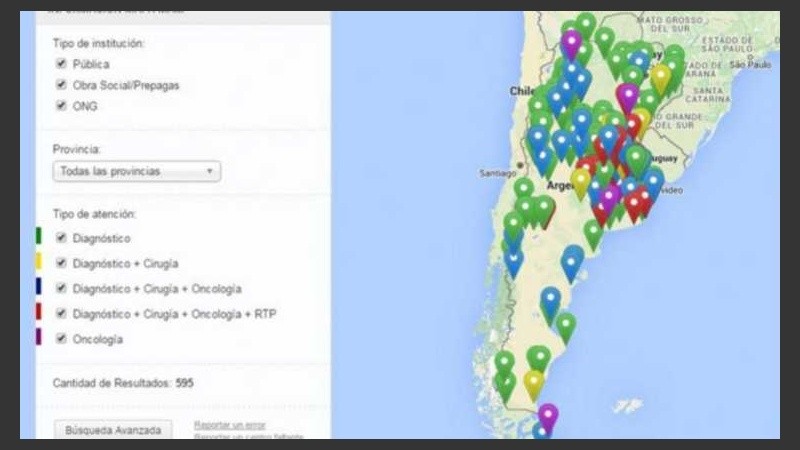Click the Falkland Islands on the map
Image resolution: width=800 pixels, height=450 pixels.
[627, 406]
